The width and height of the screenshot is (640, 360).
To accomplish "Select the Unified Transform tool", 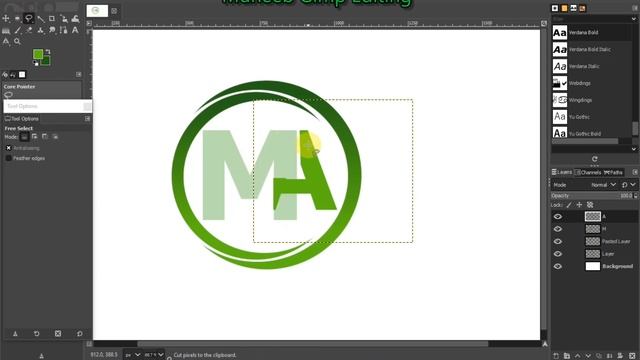I will pos(64,18).
